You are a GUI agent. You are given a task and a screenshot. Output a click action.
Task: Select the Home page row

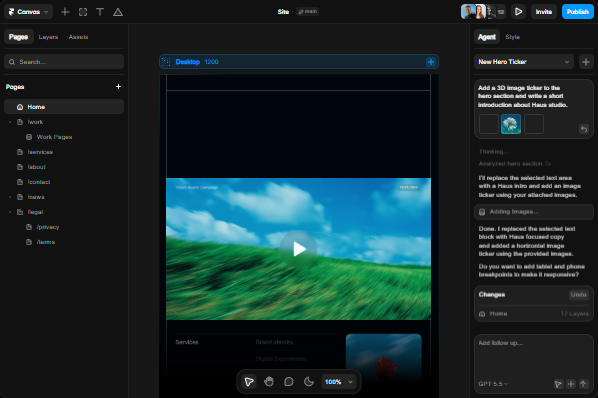[64, 107]
